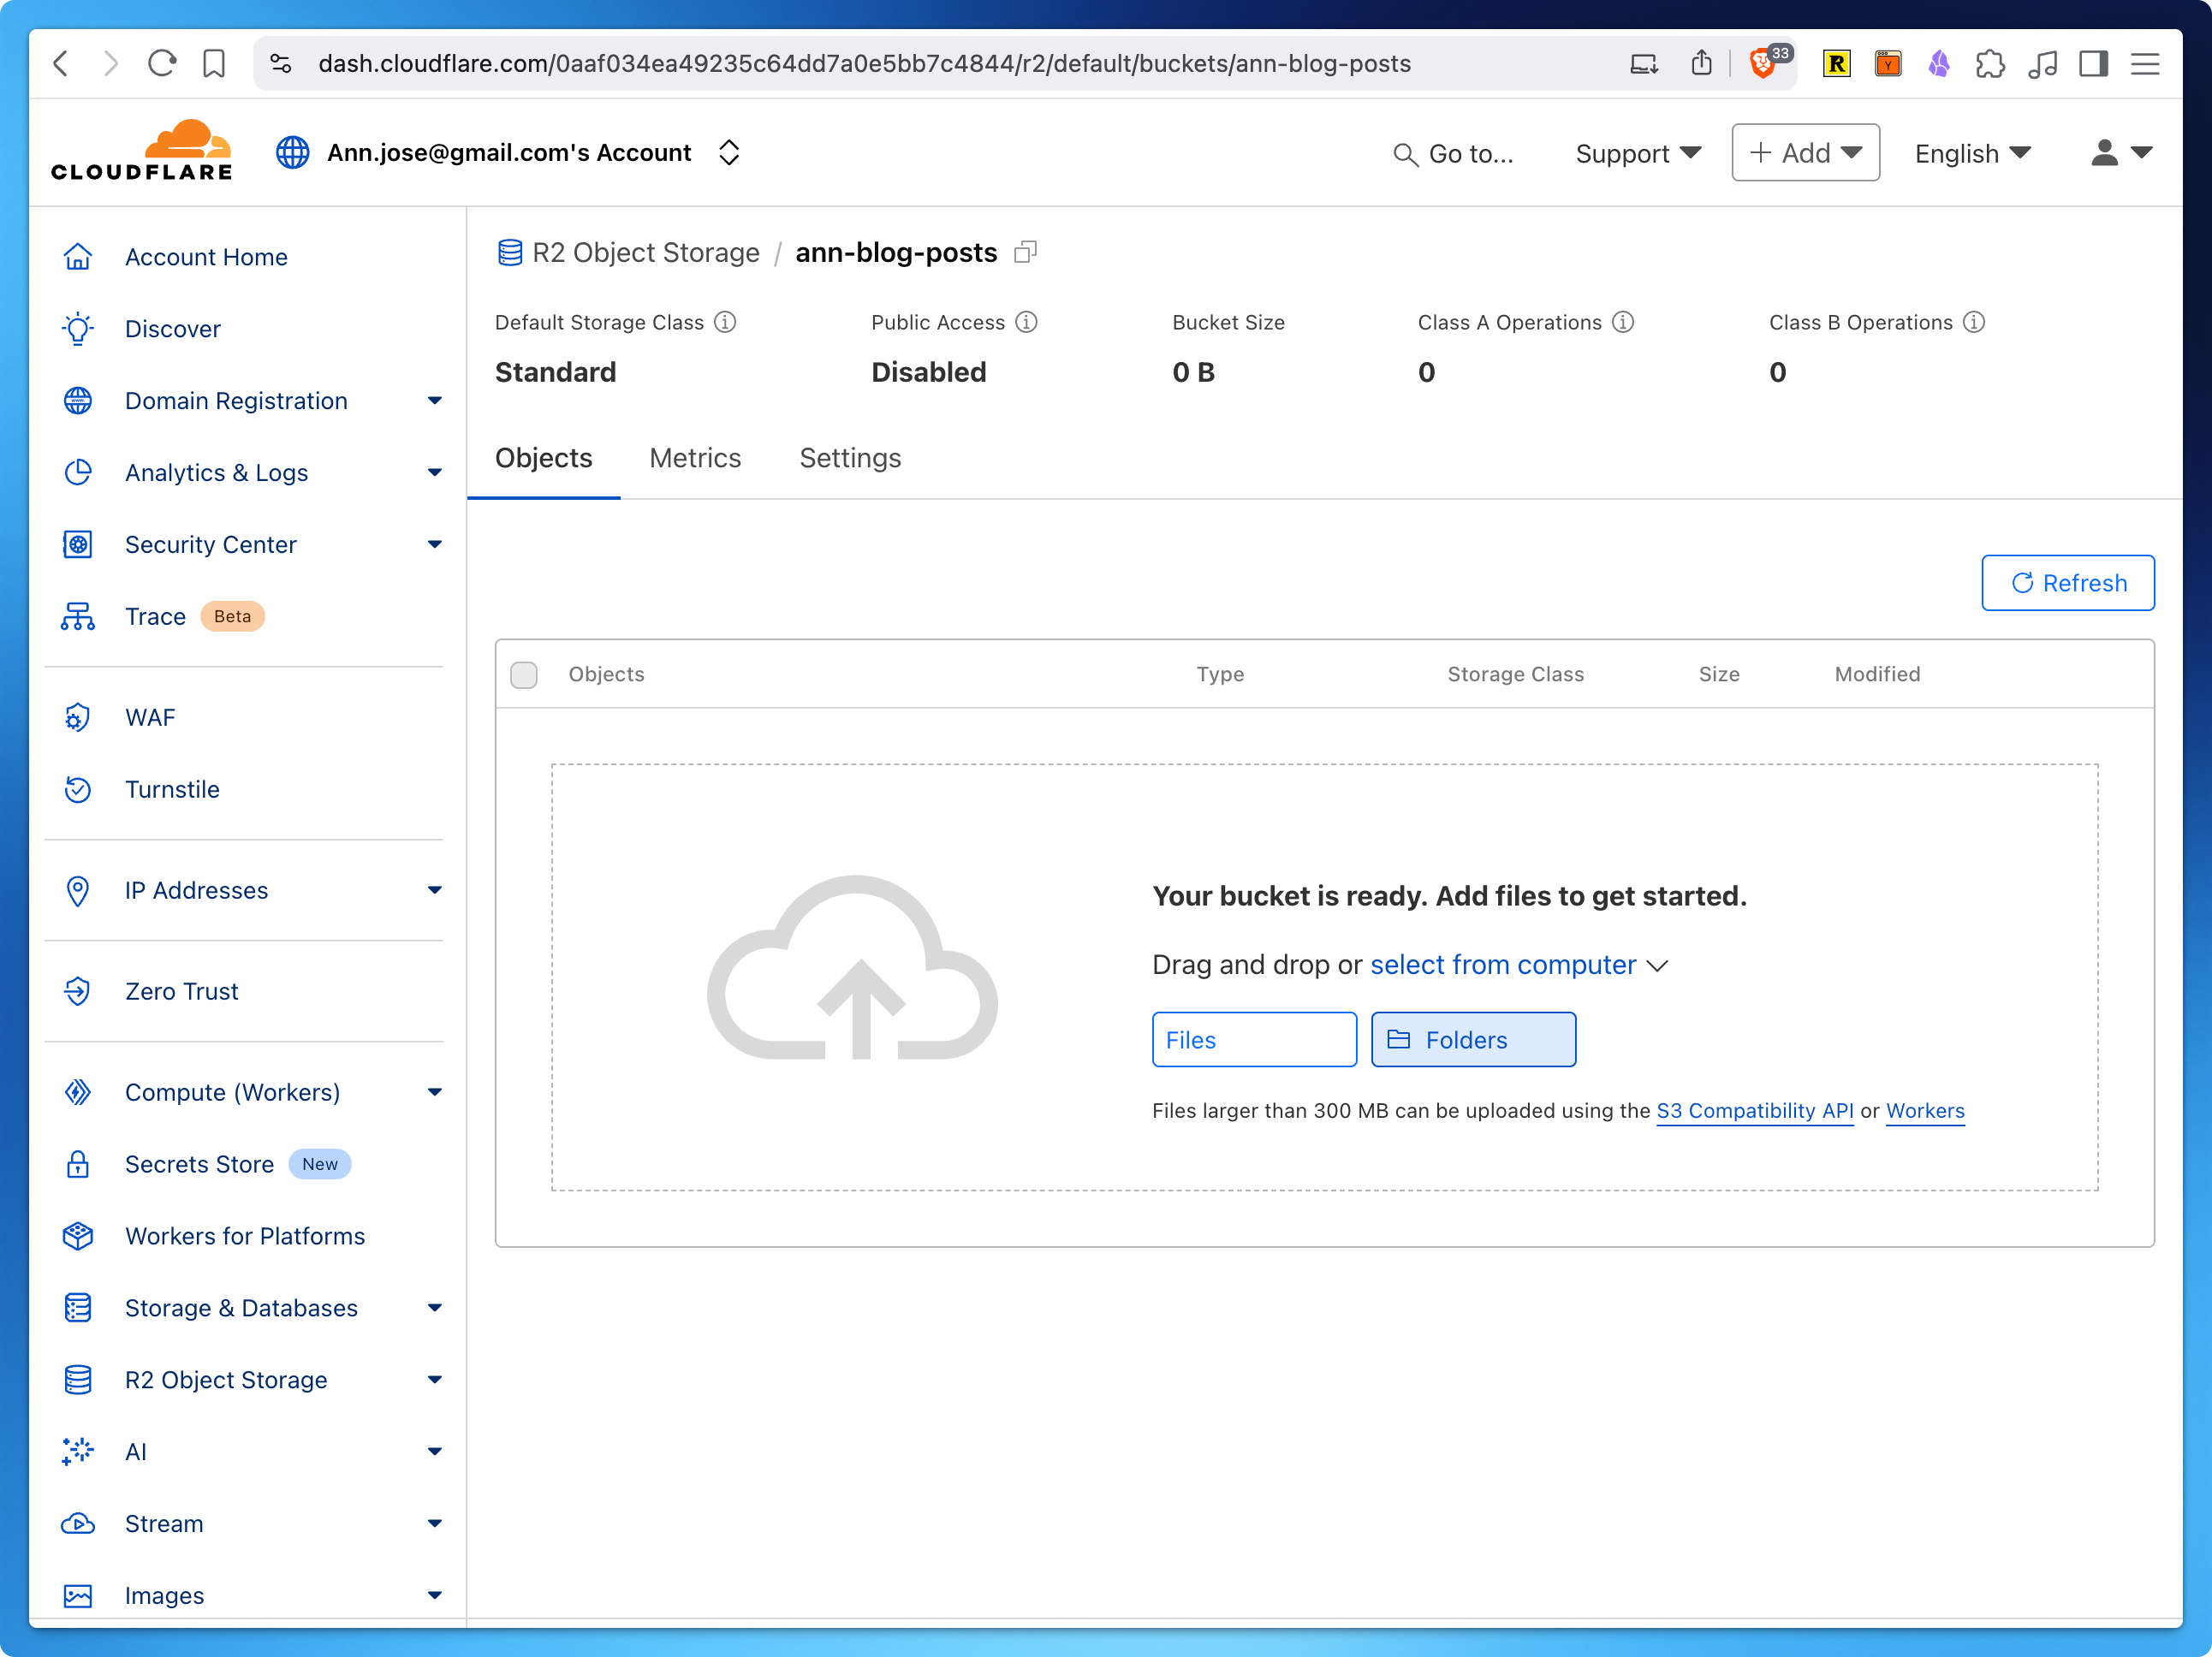Open the browser hamburger menu

[x=2145, y=64]
